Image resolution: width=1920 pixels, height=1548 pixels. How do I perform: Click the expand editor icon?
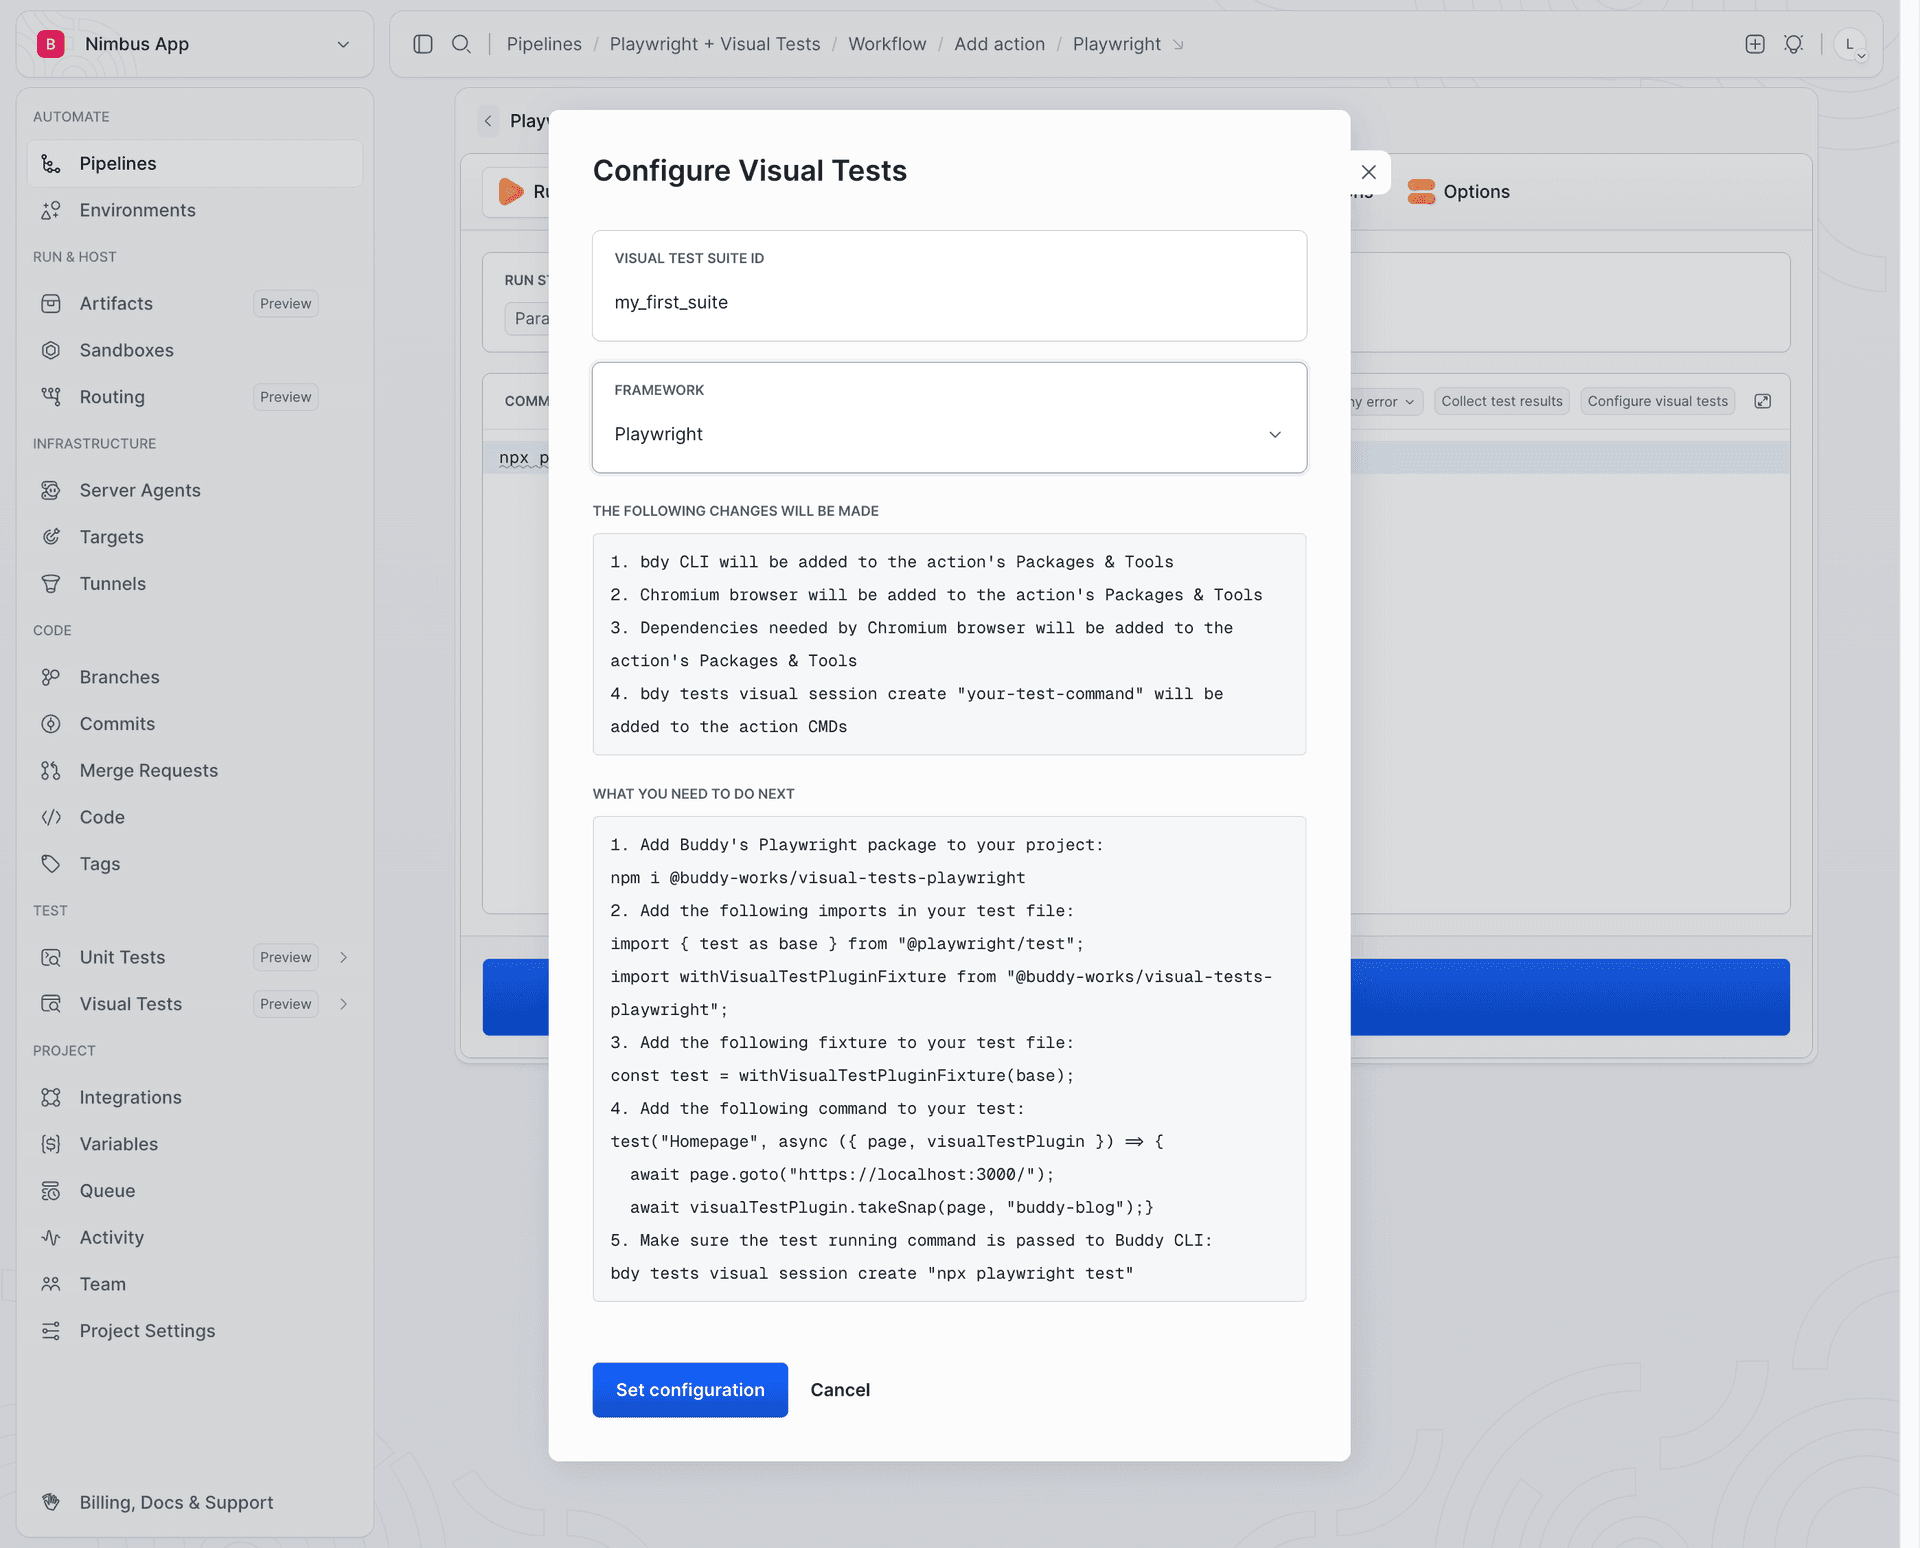(x=1763, y=401)
